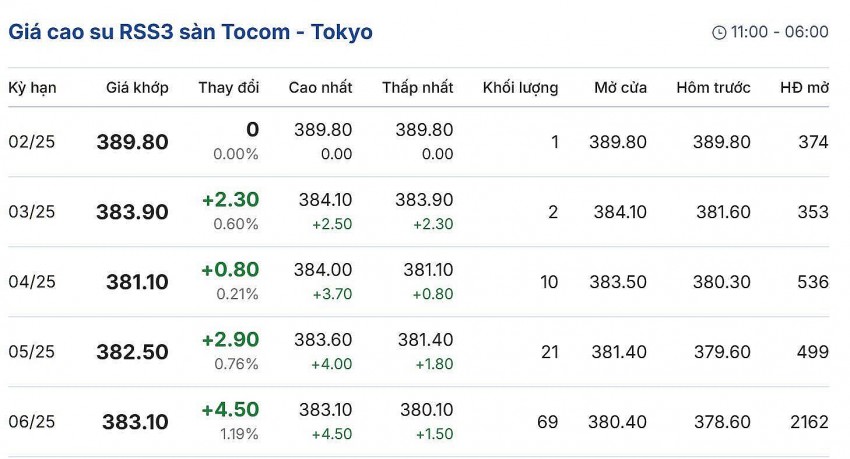Select the Thấp nhất column header
Screen dimensions: 850x459
pyautogui.click(x=417, y=88)
